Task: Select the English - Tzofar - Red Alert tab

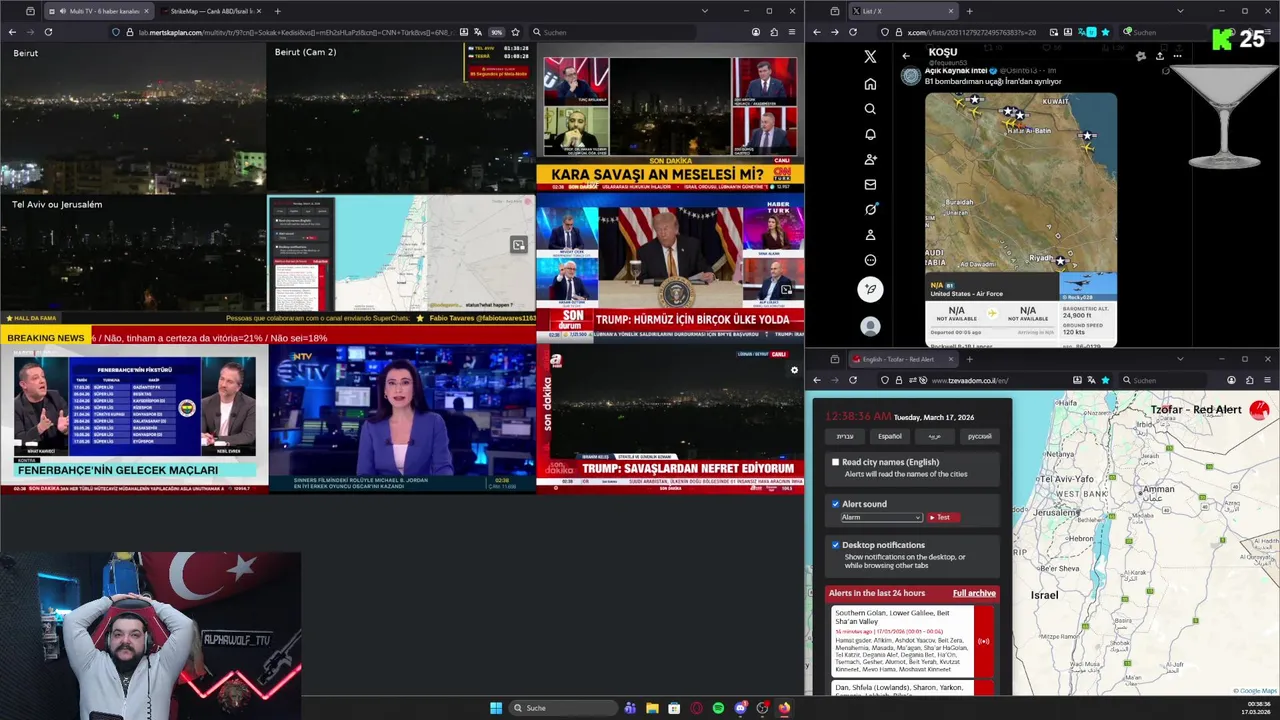Action: pyautogui.click(x=903, y=359)
